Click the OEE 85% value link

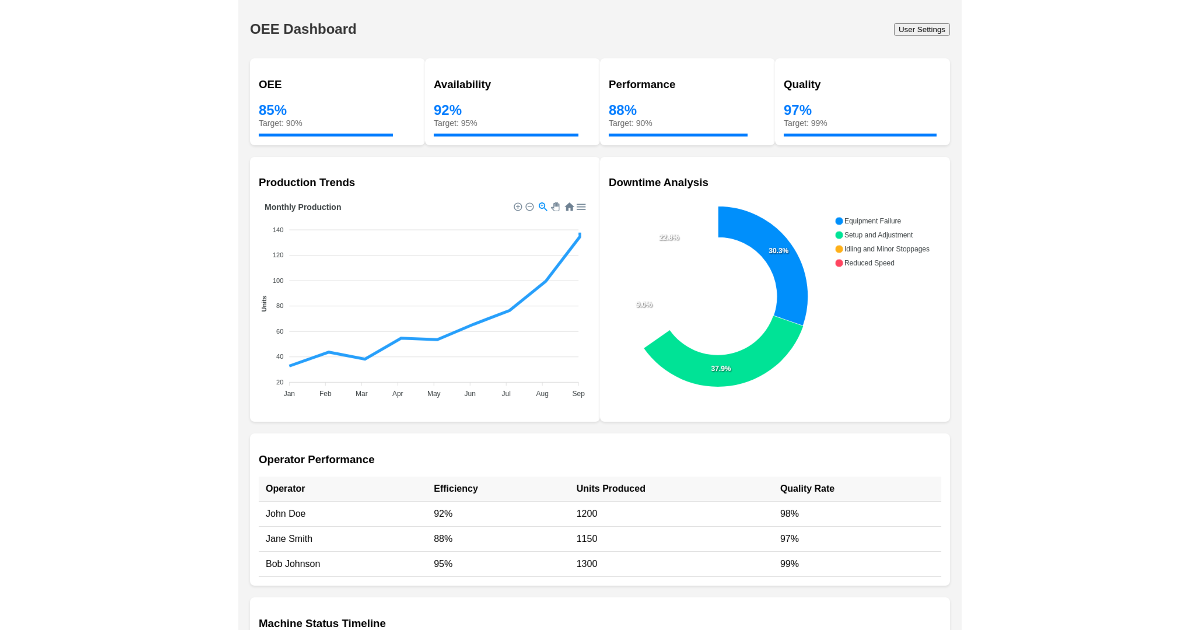tap(272, 110)
